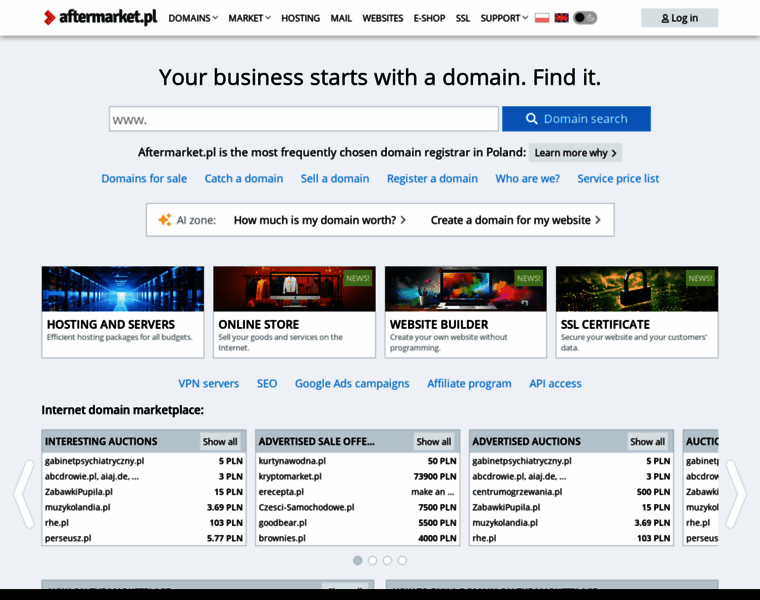This screenshot has width=760, height=600.
Task: Open Who are we? link
Action: [527, 178]
